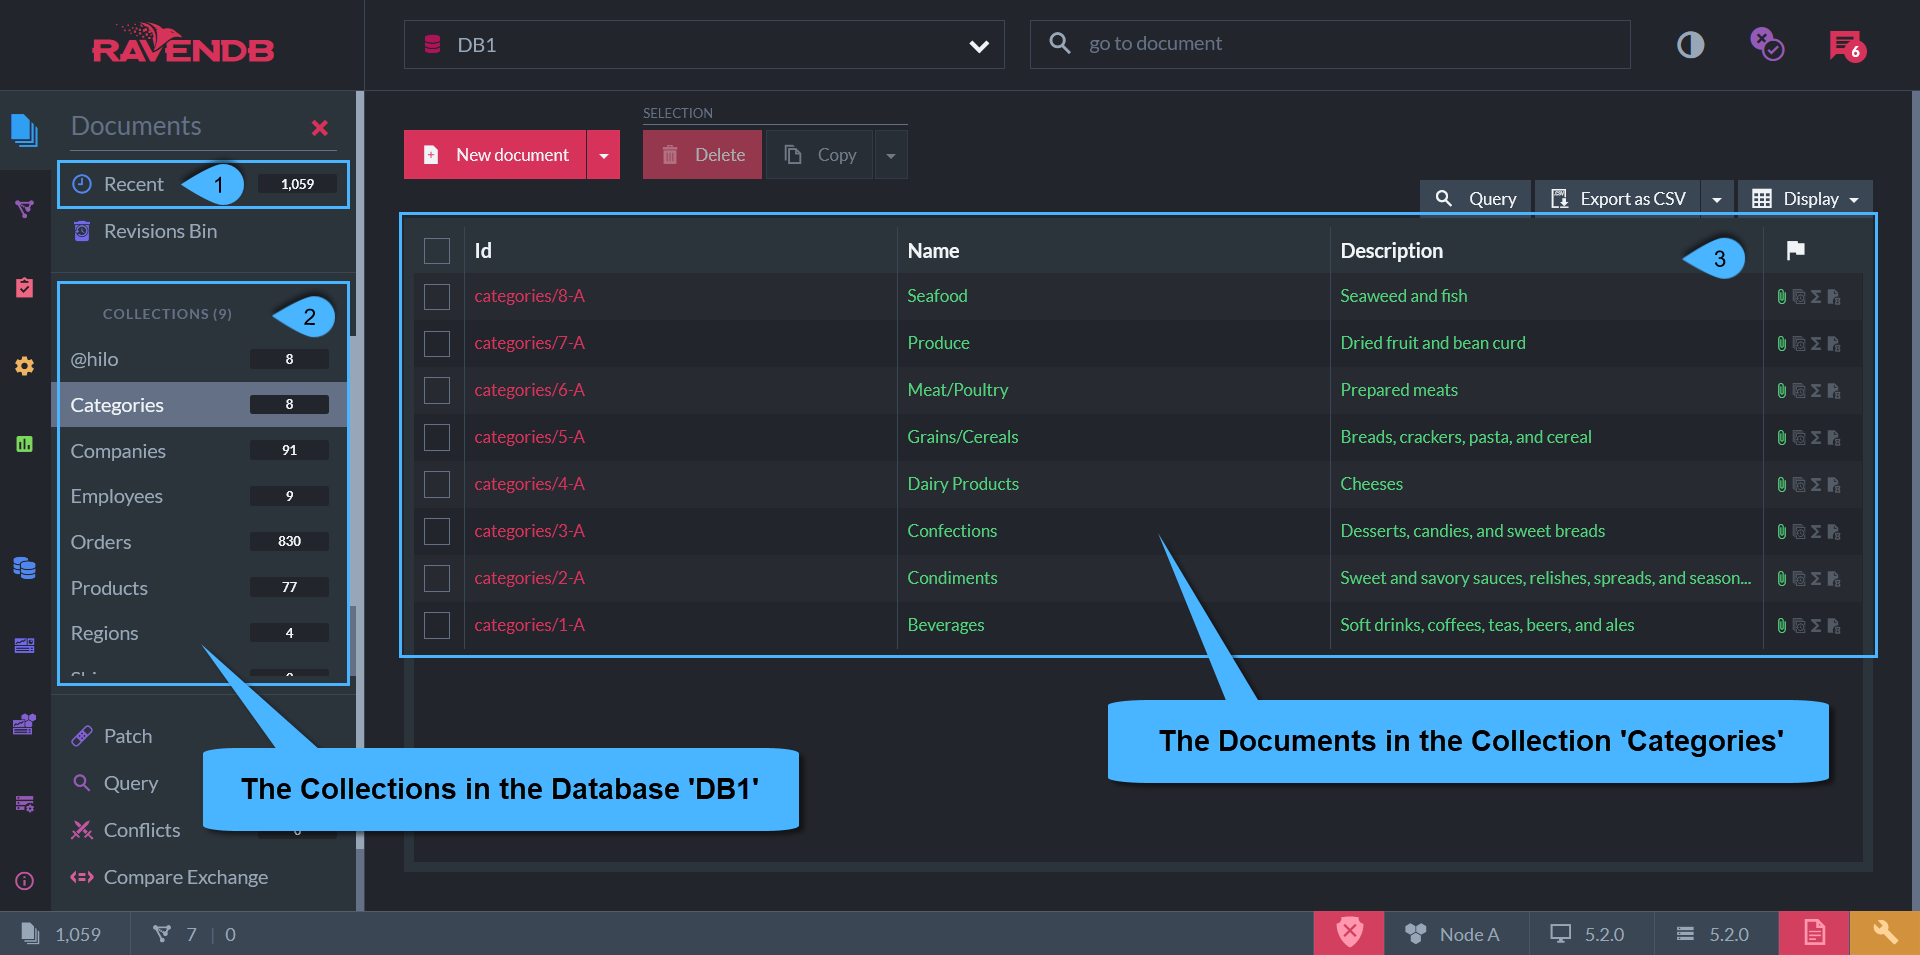The width and height of the screenshot is (1920, 955).
Task: Open the notifications icon with badge 6
Action: [1846, 45]
